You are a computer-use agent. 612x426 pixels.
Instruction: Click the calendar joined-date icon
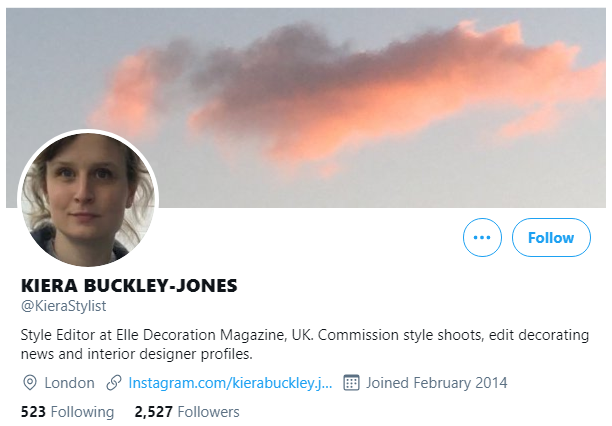point(351,383)
